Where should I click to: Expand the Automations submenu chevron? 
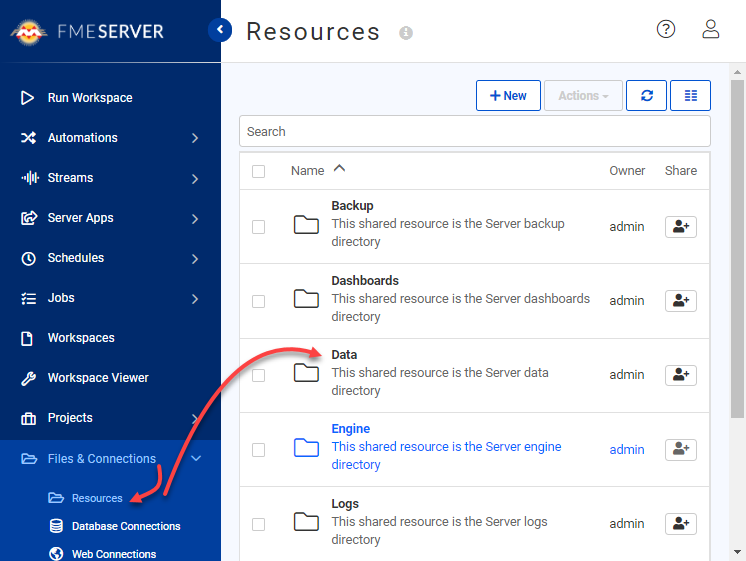tap(195, 138)
